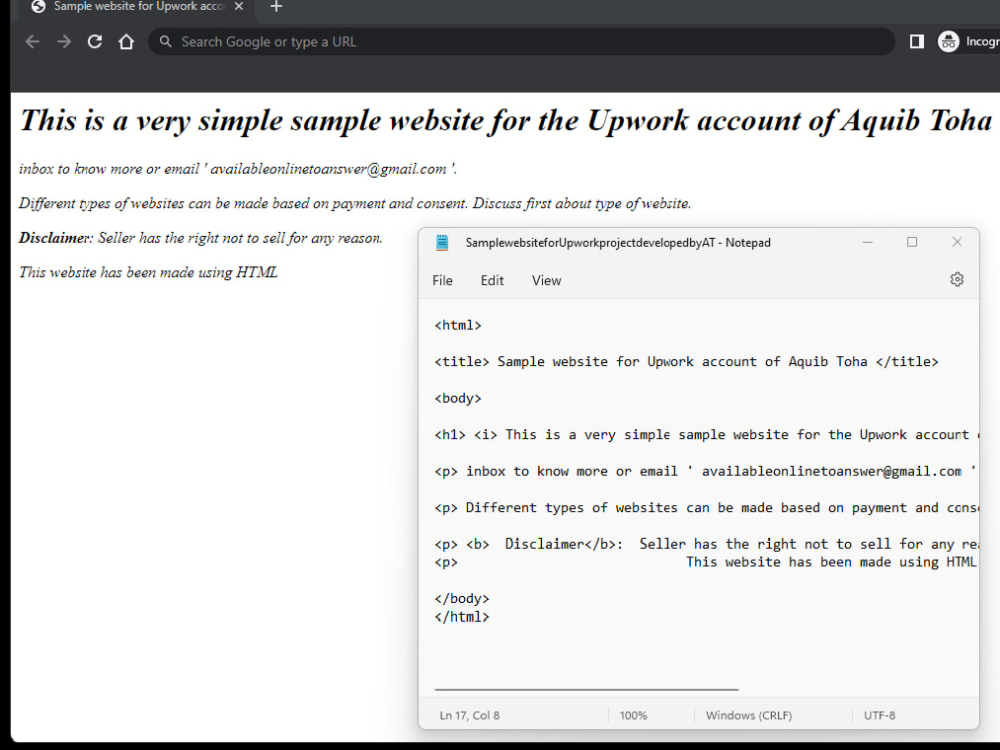Click the email address on the webpage

[328, 169]
